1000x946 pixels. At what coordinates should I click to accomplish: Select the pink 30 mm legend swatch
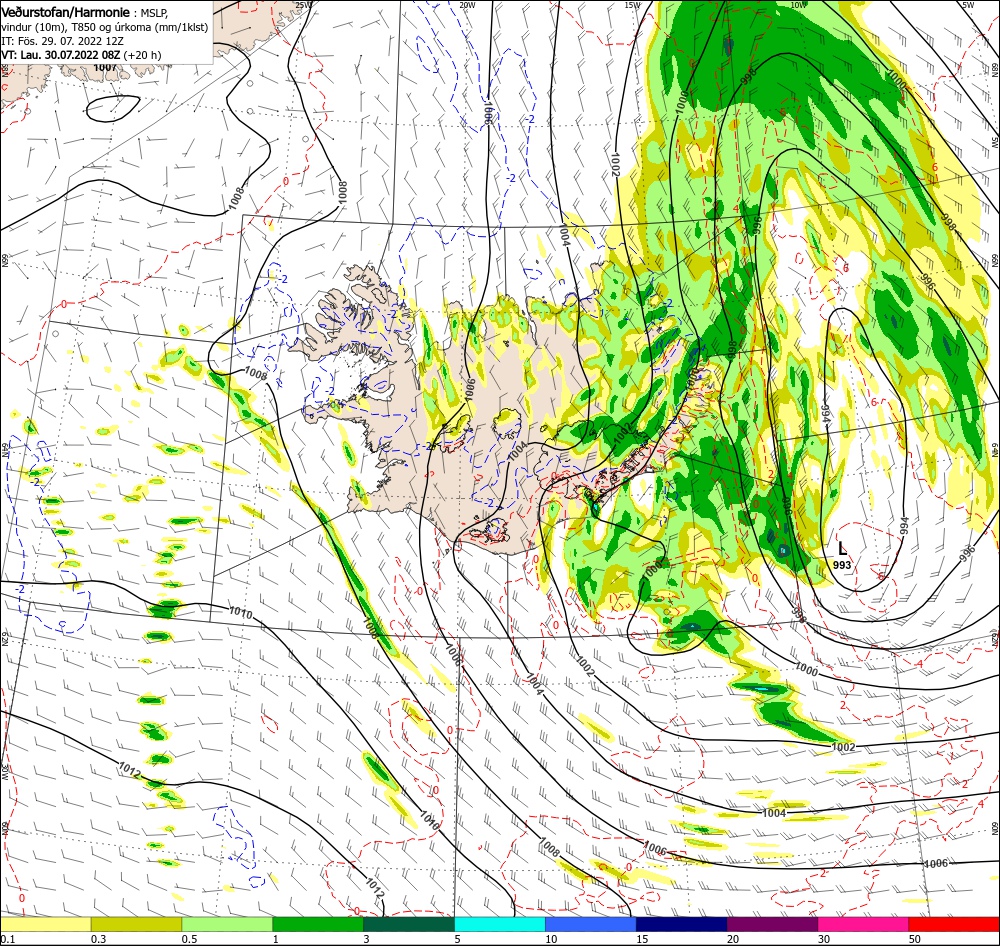863,924
